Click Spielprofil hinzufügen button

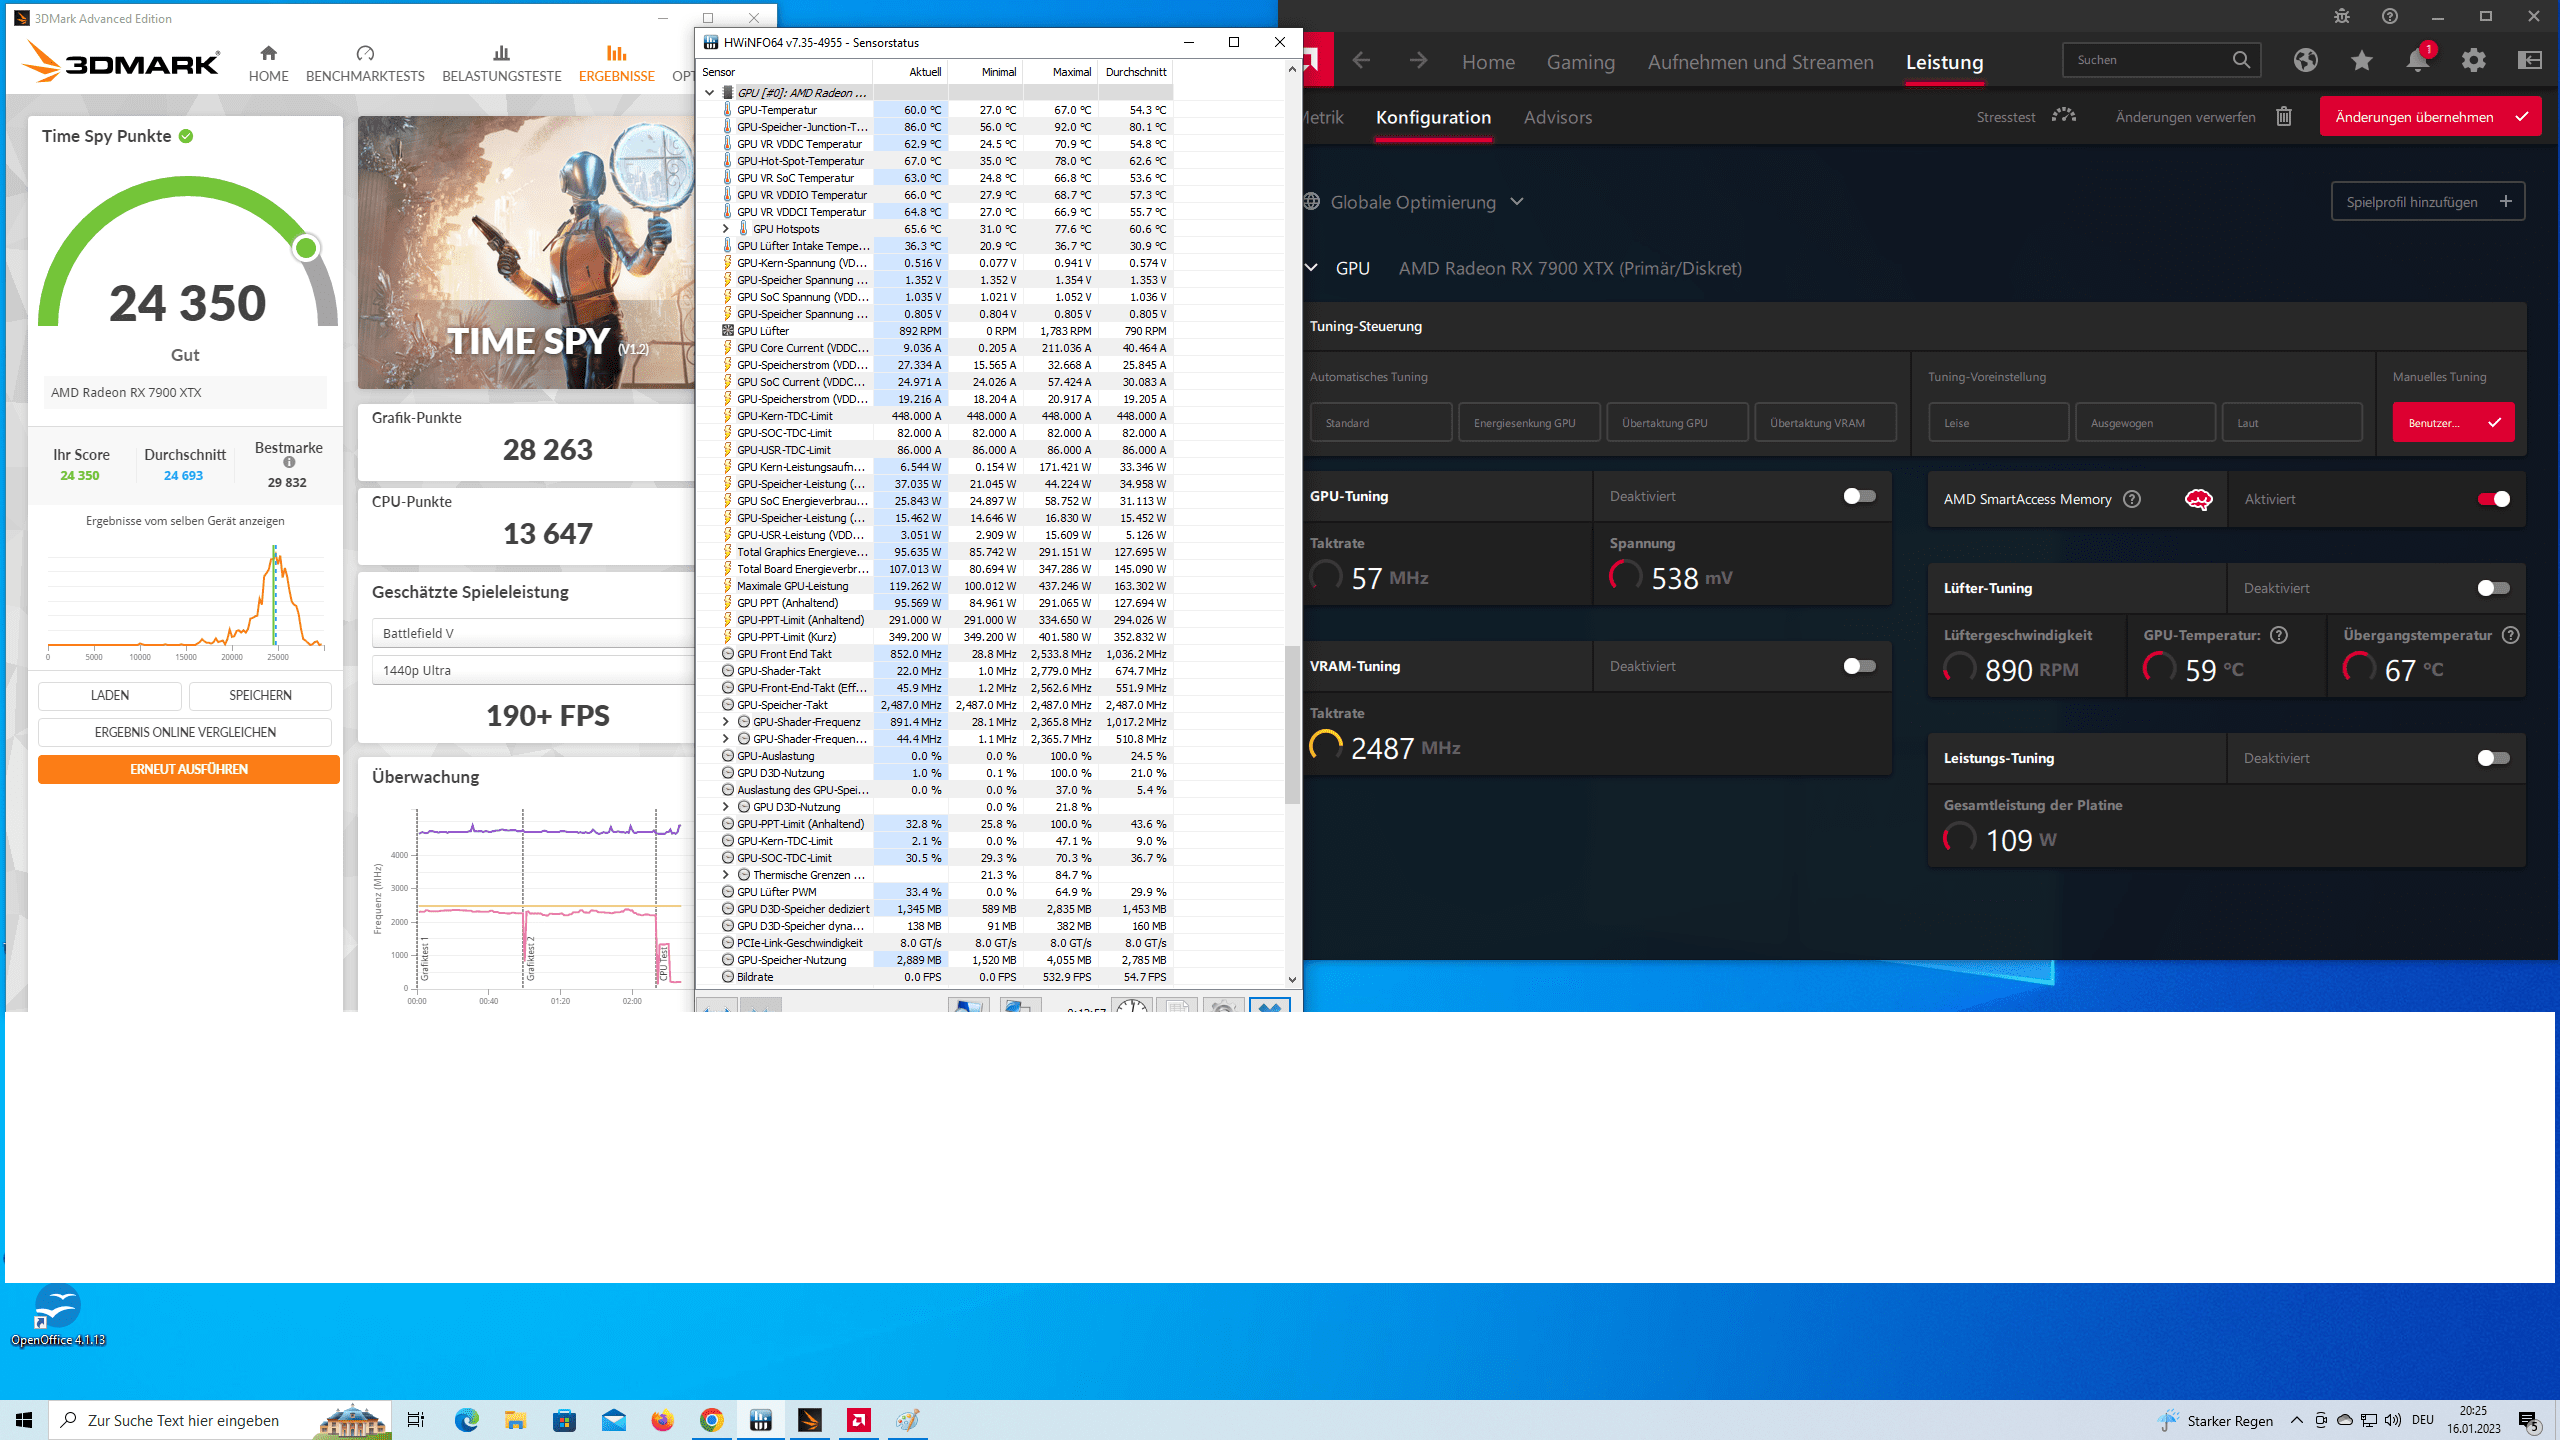2428,201
